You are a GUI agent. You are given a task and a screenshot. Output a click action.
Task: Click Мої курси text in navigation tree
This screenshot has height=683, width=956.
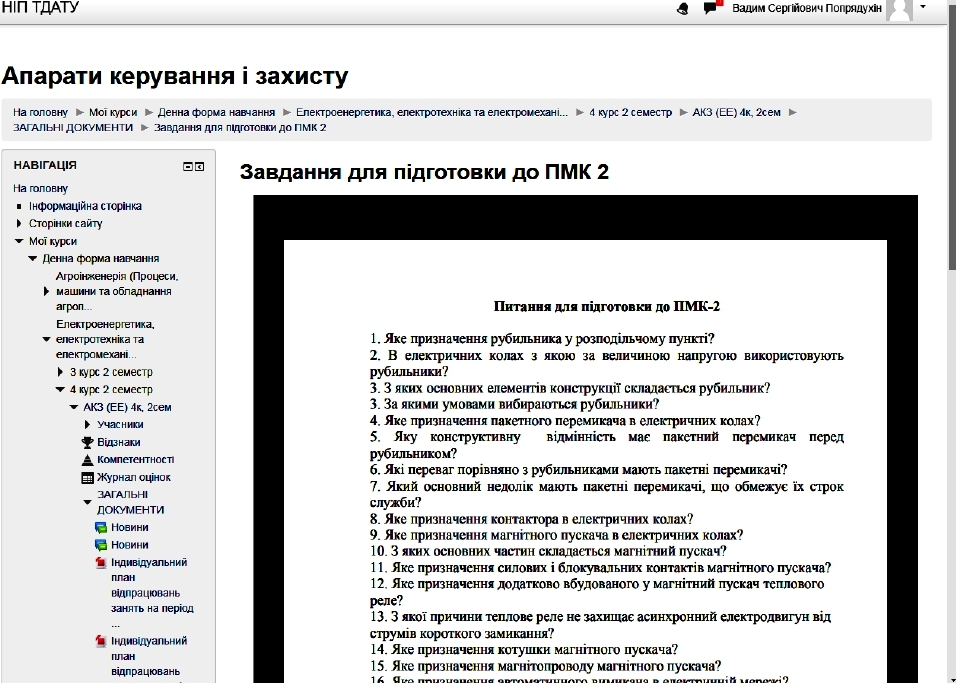(x=53, y=241)
